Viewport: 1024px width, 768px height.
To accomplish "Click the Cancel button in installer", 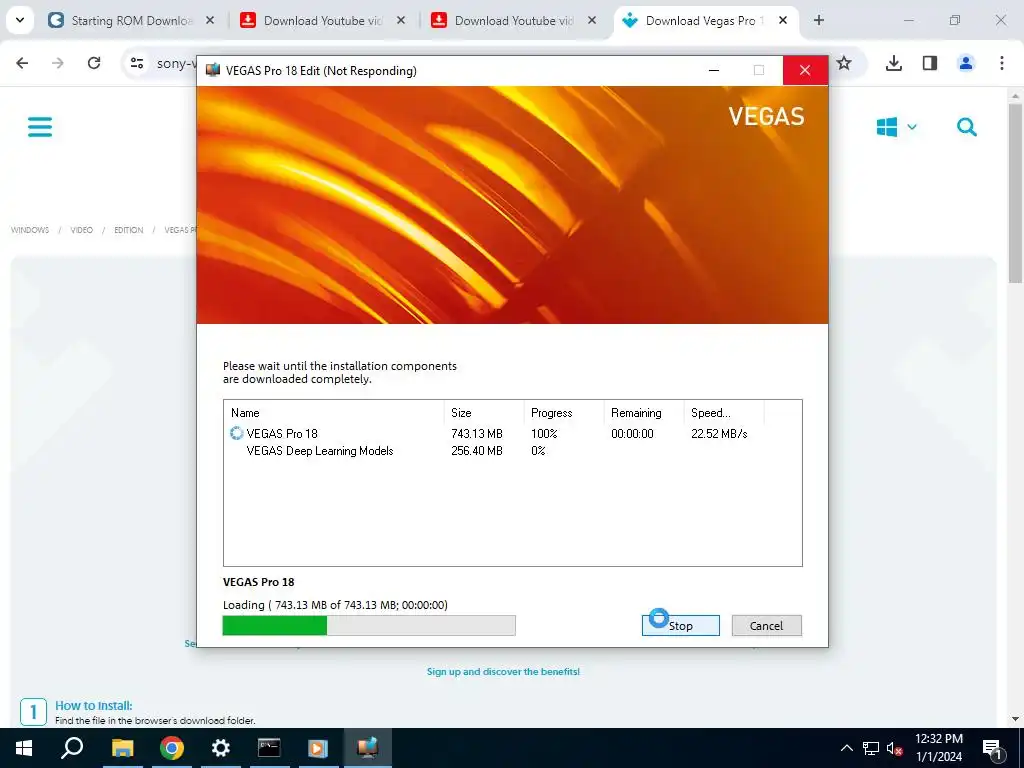I will [766, 625].
